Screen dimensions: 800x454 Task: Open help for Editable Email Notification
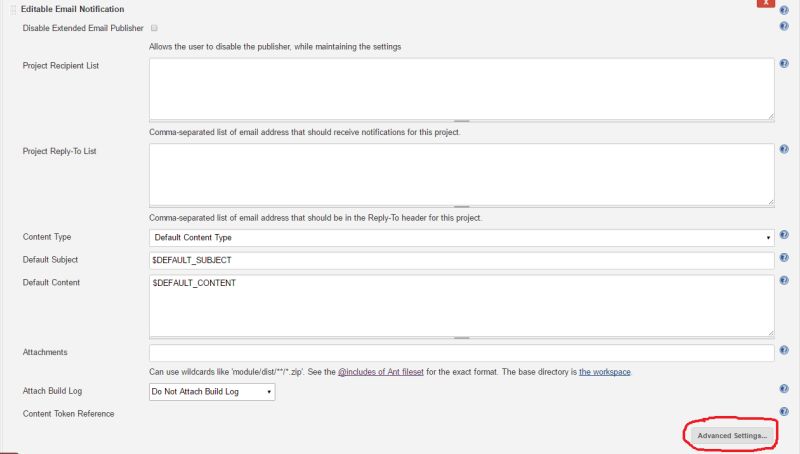784,11
